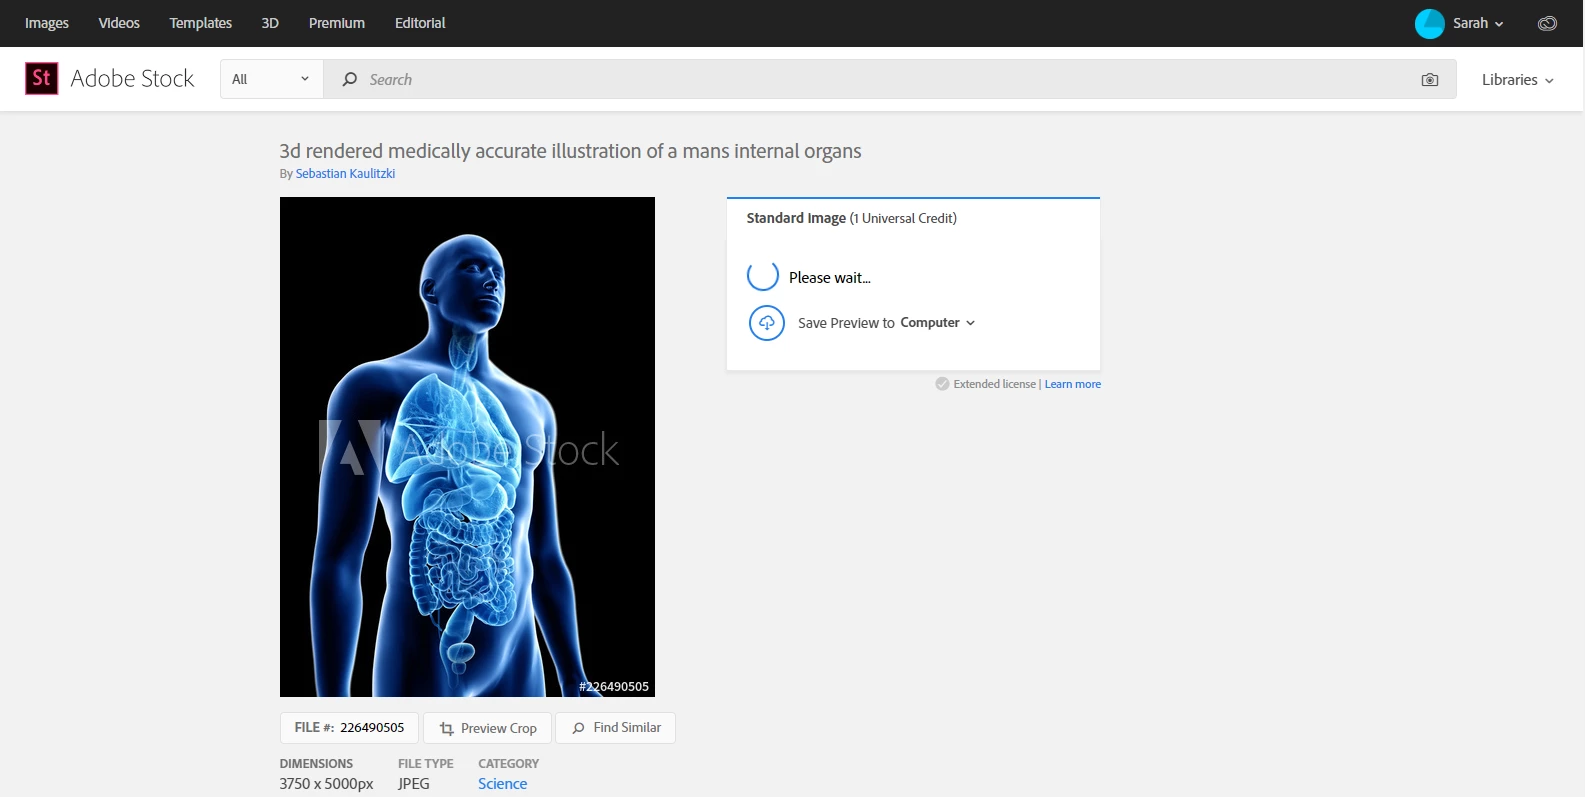The width and height of the screenshot is (1585, 797).
Task: Click the search magnifier icon
Action: pos(350,79)
